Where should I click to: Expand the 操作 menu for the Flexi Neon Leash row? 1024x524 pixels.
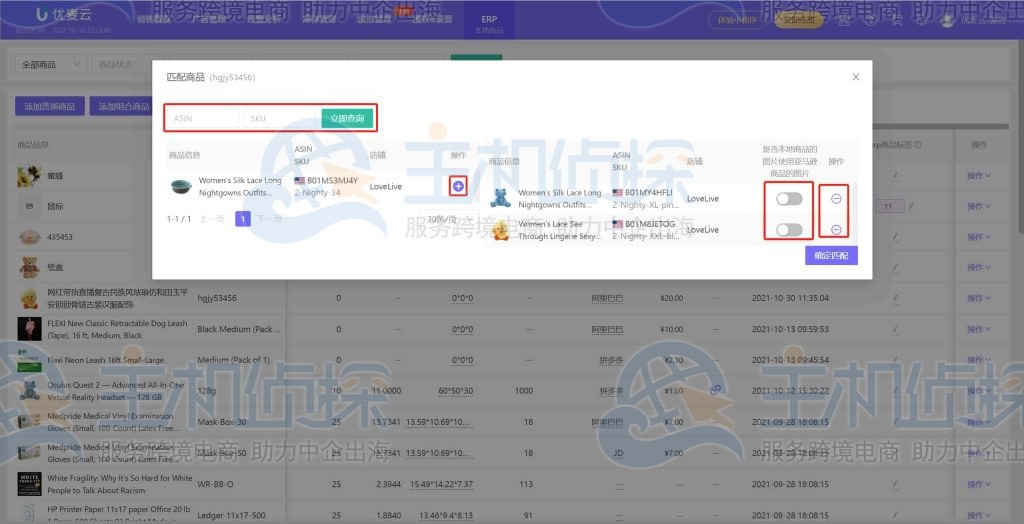[x=978, y=360]
